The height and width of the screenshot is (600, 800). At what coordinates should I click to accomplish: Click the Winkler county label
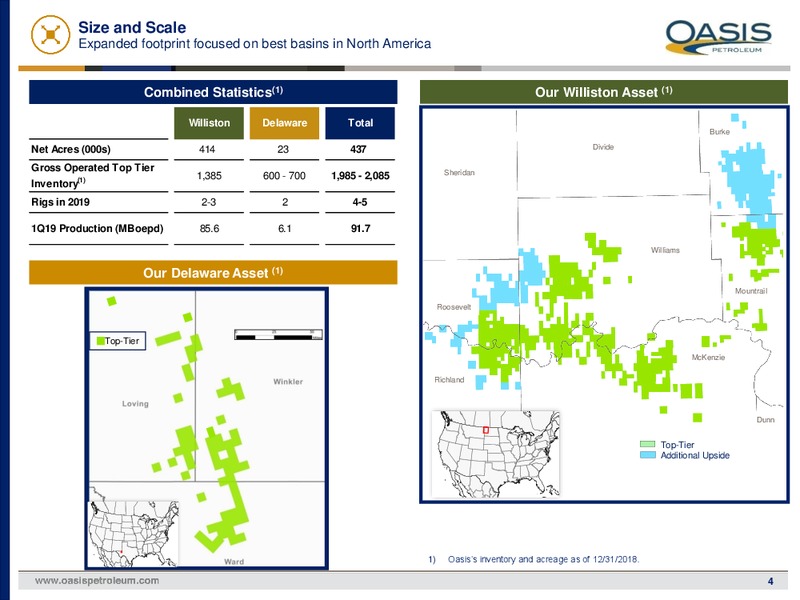(288, 382)
